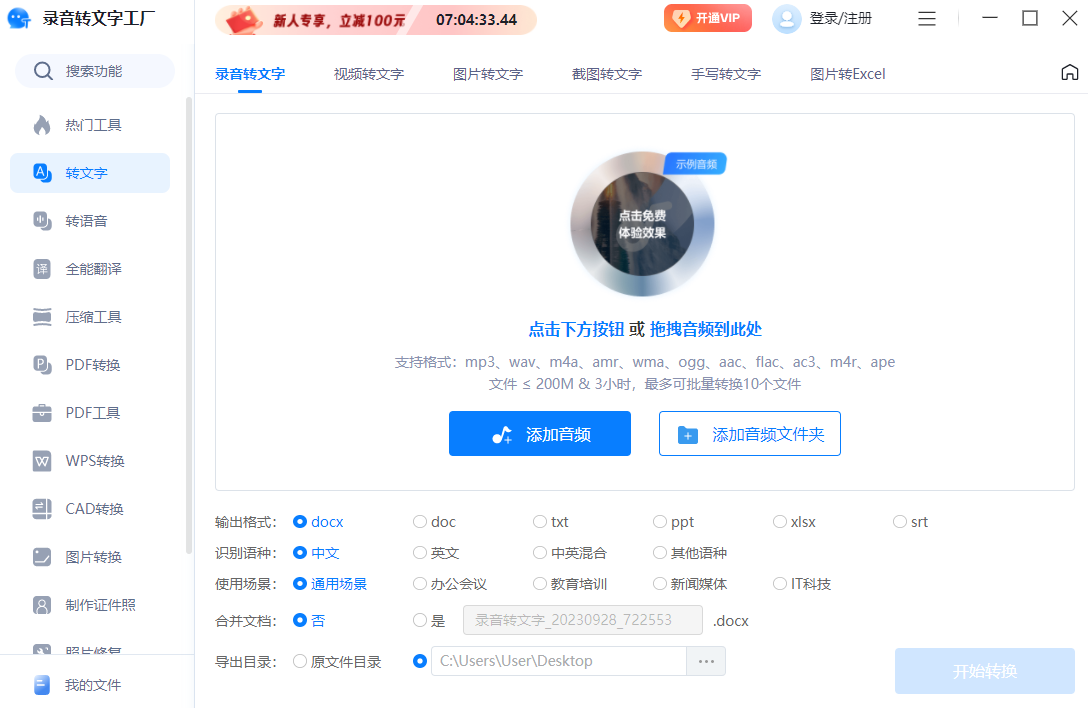The height and width of the screenshot is (708, 1088).
Task: Choose 英文 as recognition language
Action: click(x=420, y=553)
